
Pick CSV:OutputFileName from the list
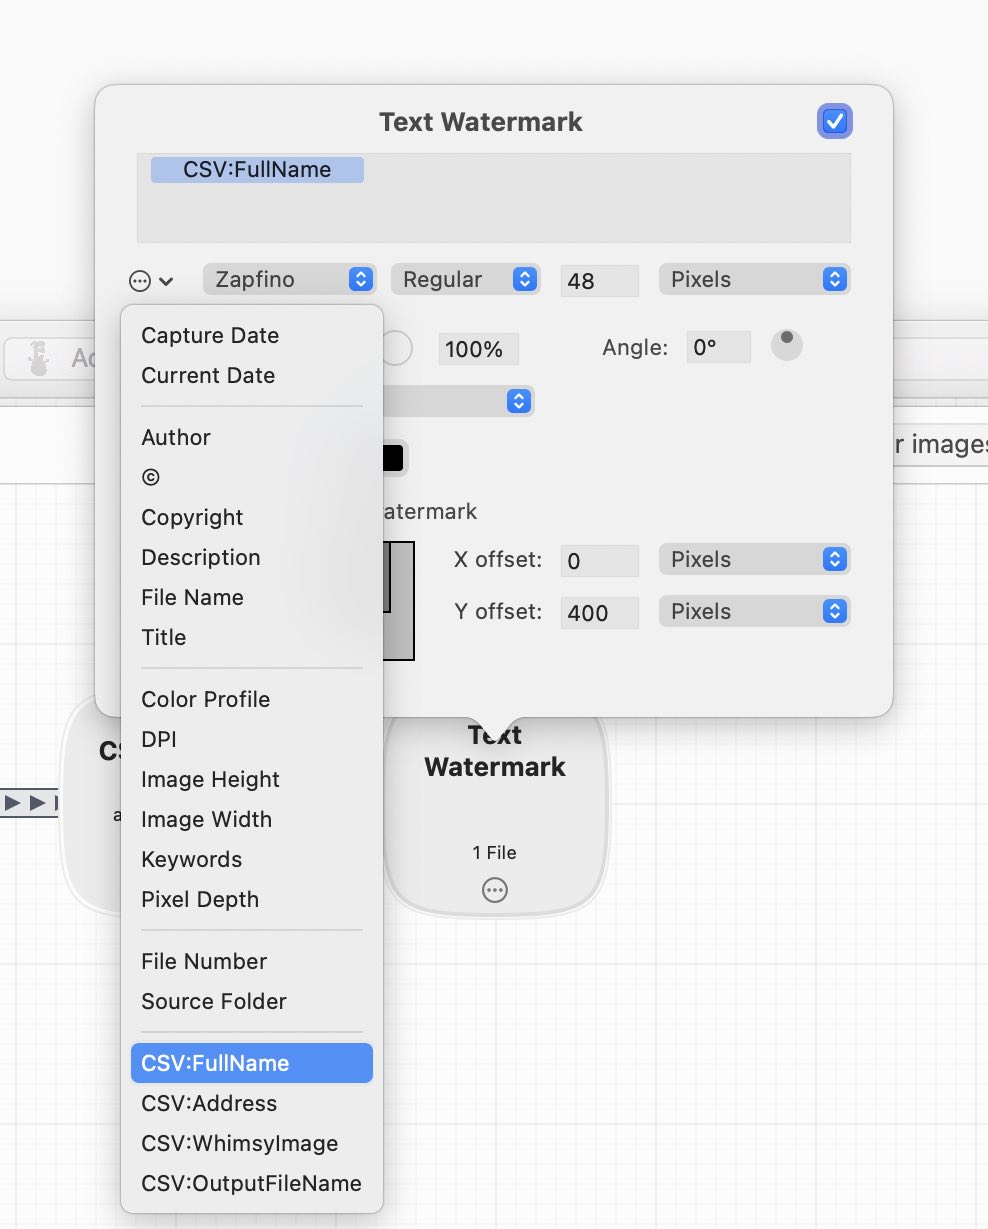252,1183
